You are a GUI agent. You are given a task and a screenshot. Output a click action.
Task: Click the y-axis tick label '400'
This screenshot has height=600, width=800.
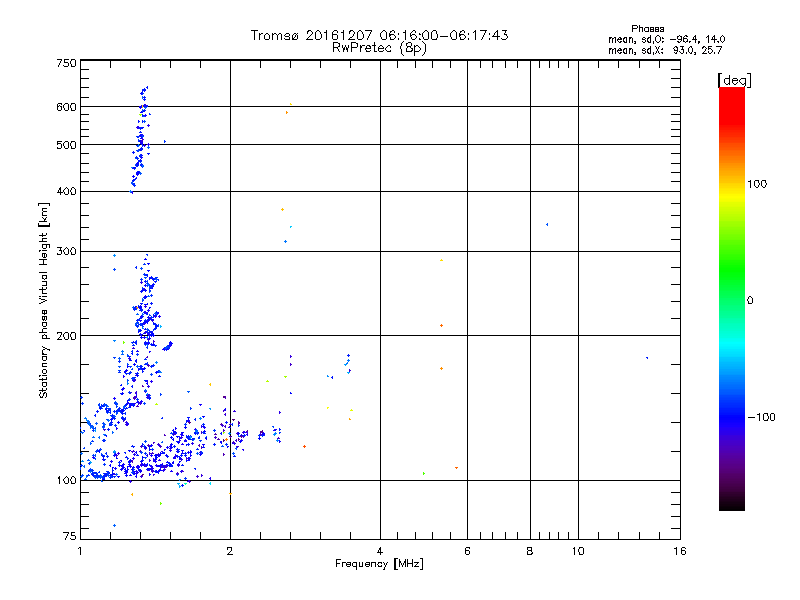tap(66, 191)
